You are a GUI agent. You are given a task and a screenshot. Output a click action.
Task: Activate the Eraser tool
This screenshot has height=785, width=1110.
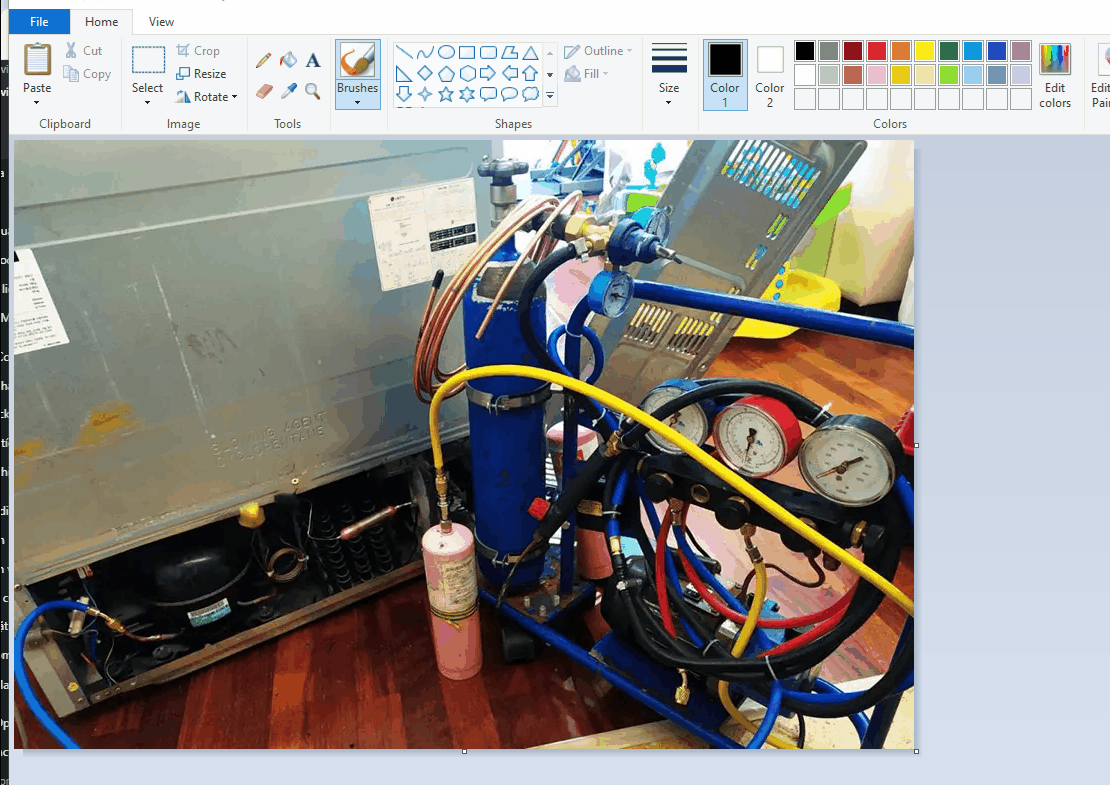pos(264,91)
